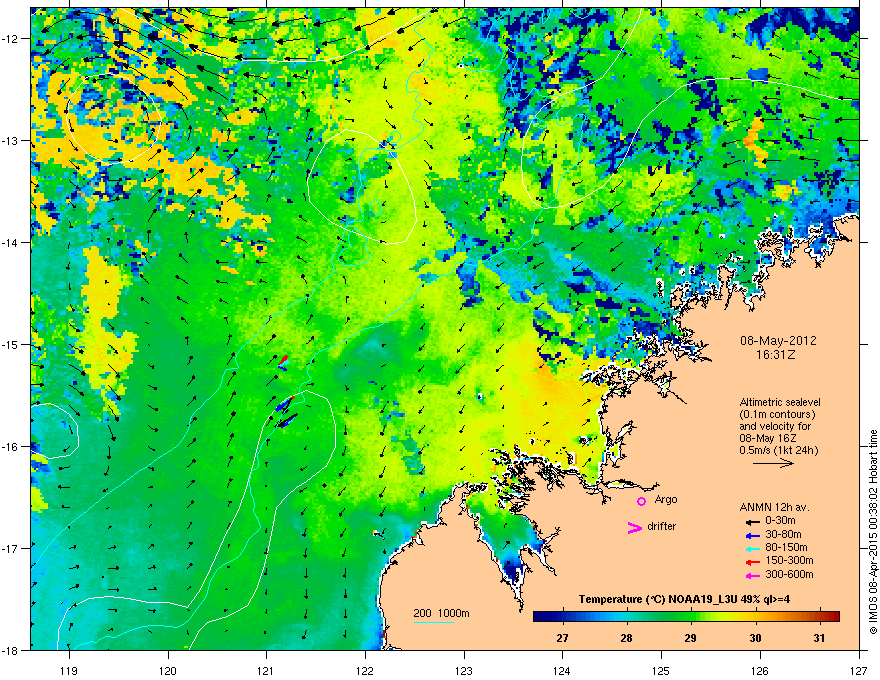The height and width of the screenshot is (680, 880).
Task: Click the '300-600m' depth label
Action: (x=789, y=574)
